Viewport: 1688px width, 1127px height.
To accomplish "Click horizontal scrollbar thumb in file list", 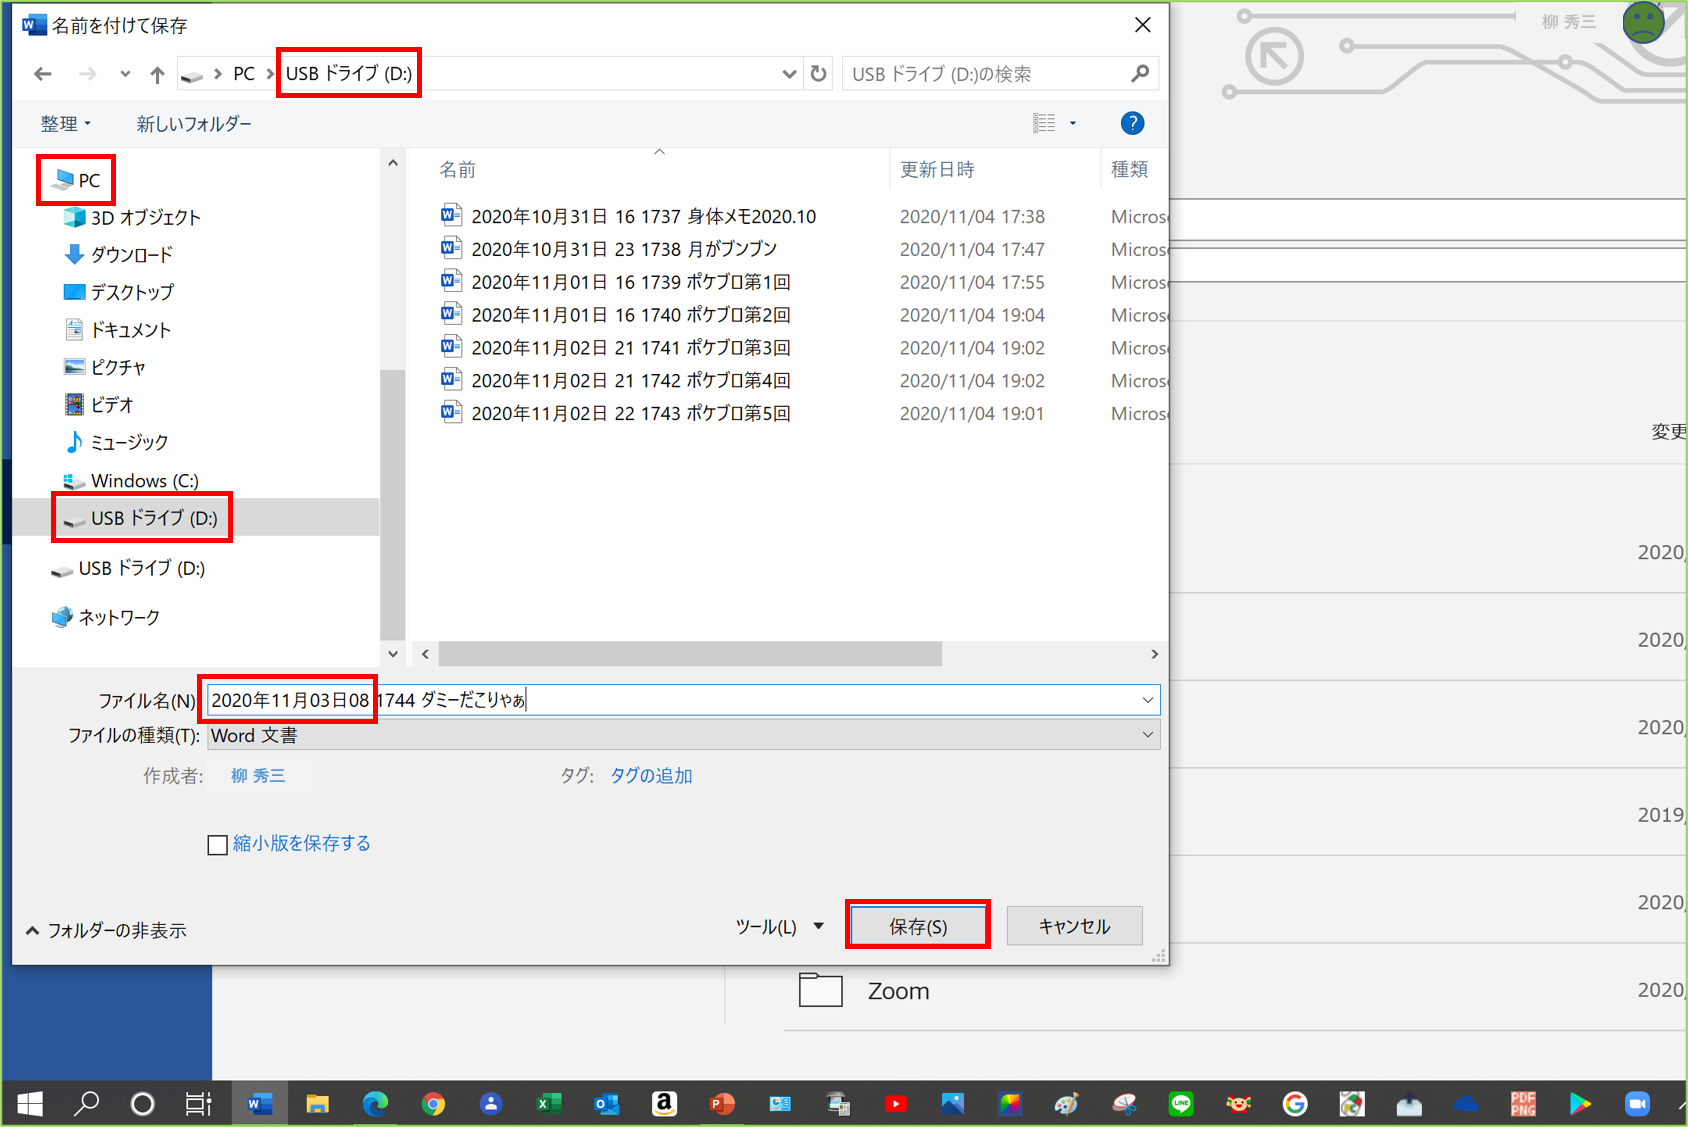I will point(690,654).
